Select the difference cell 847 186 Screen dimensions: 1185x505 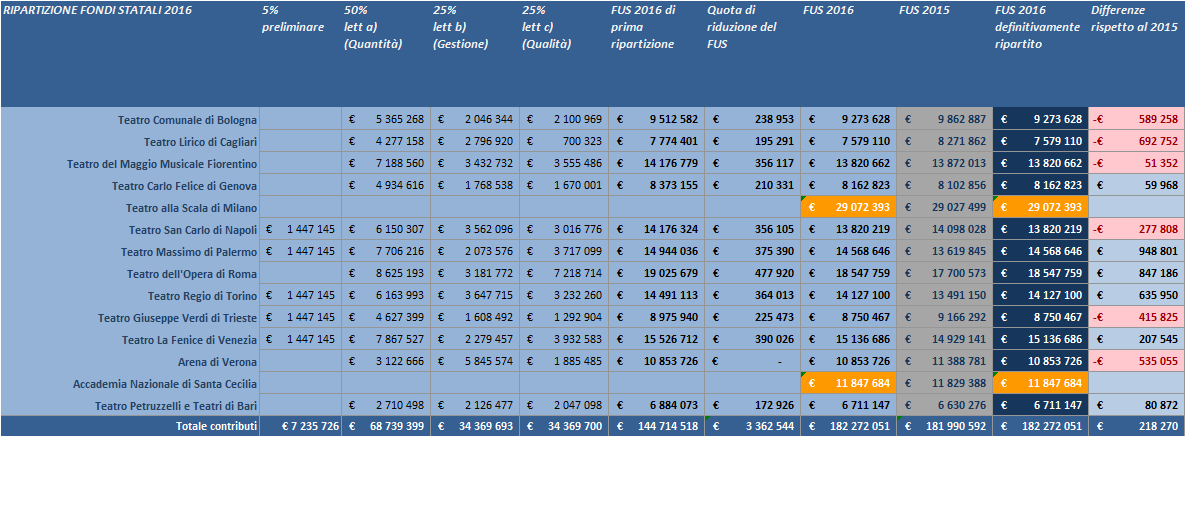pyautogui.click(x=1136, y=273)
